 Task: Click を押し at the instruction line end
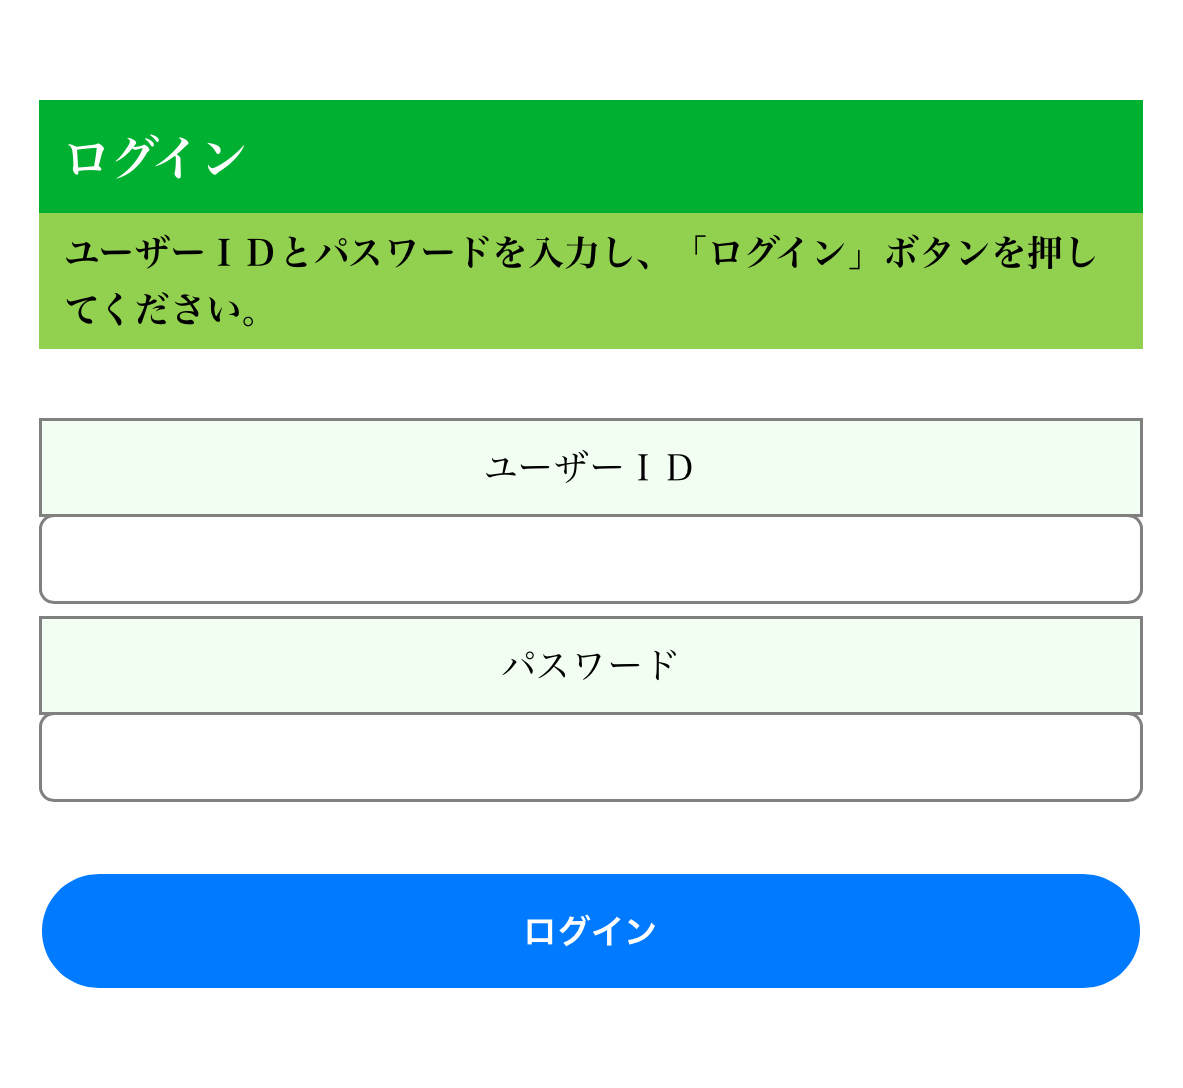[1045, 252]
